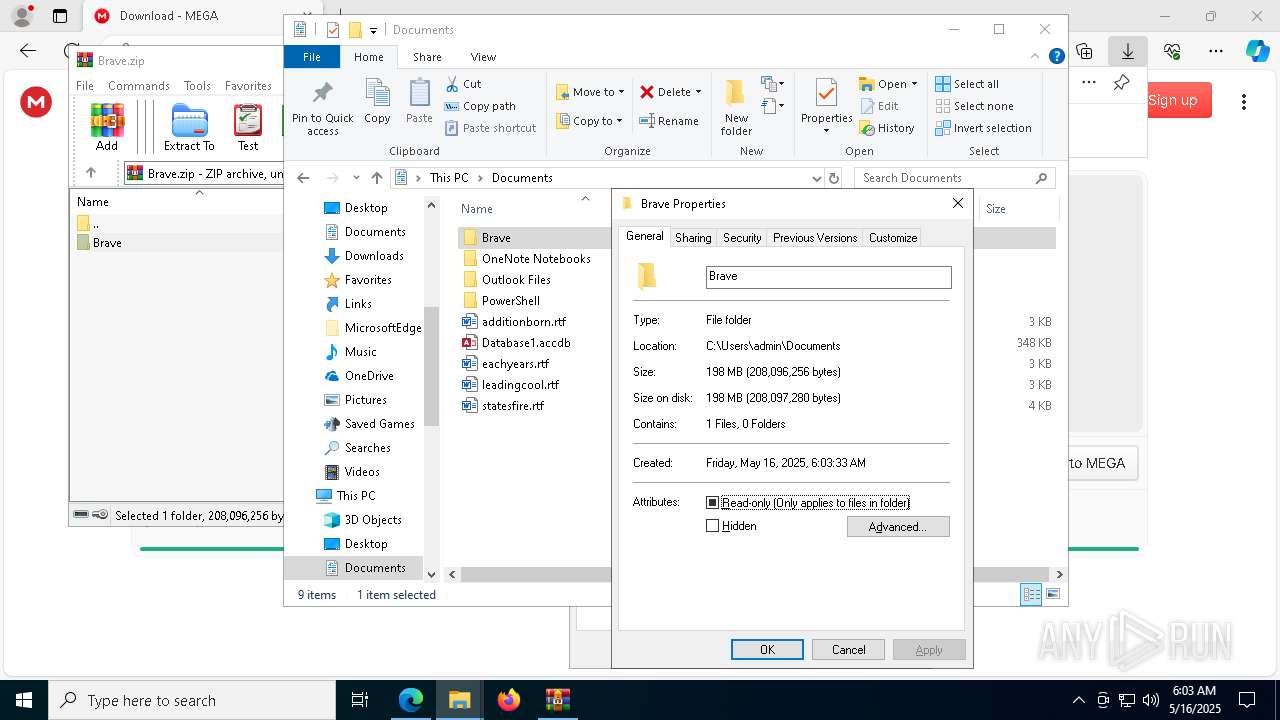1280x720 pixels.
Task: Open WinRAR Commands menu
Action: tap(139, 86)
